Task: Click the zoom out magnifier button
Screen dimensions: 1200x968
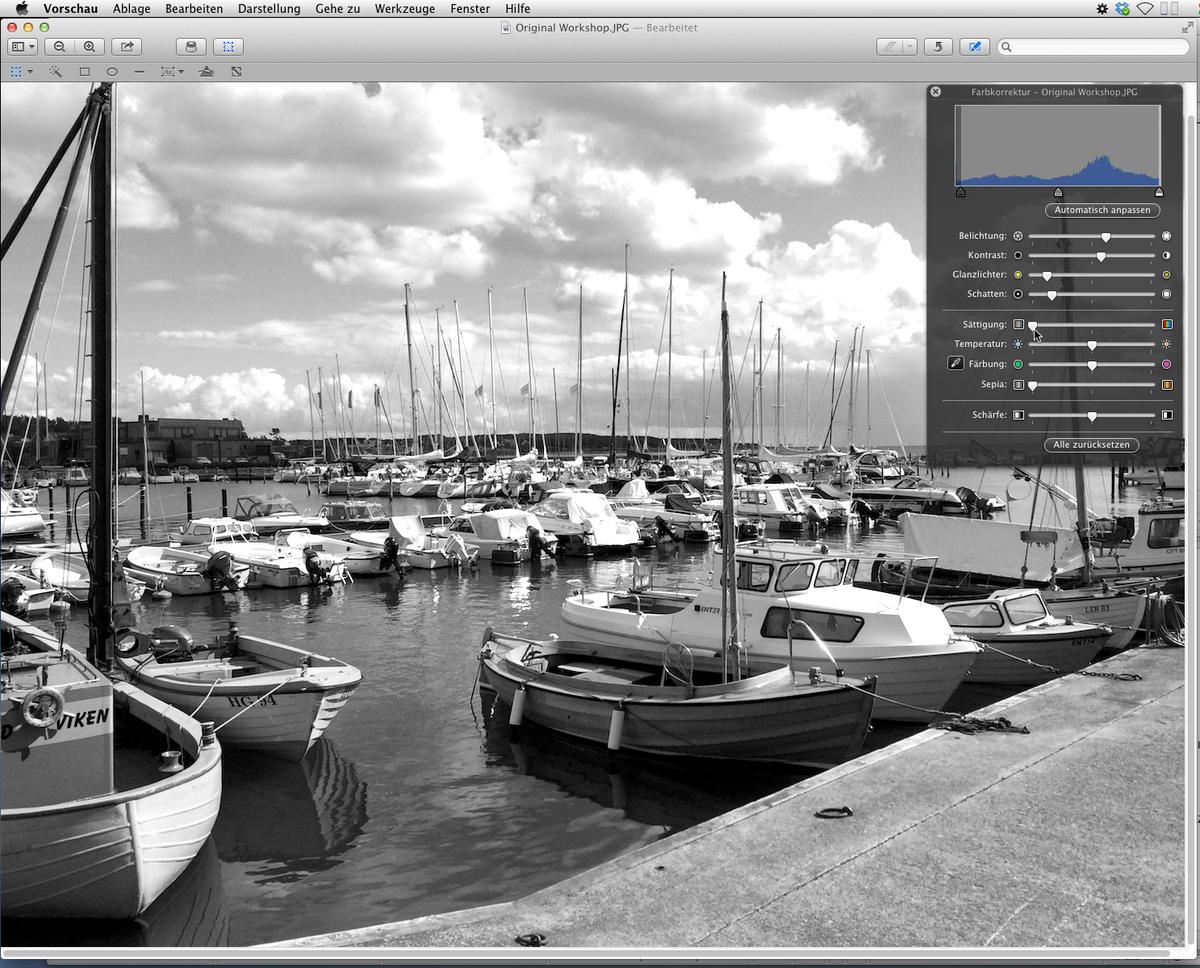Action: click(60, 46)
